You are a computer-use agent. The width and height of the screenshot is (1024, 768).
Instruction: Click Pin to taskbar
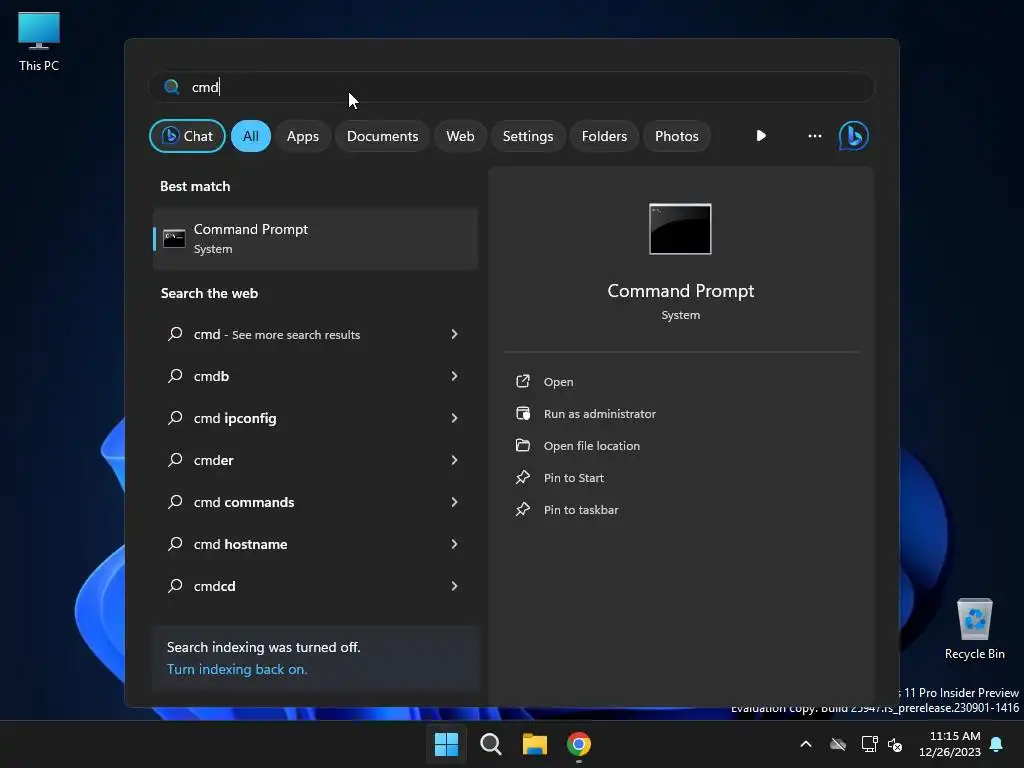click(581, 509)
